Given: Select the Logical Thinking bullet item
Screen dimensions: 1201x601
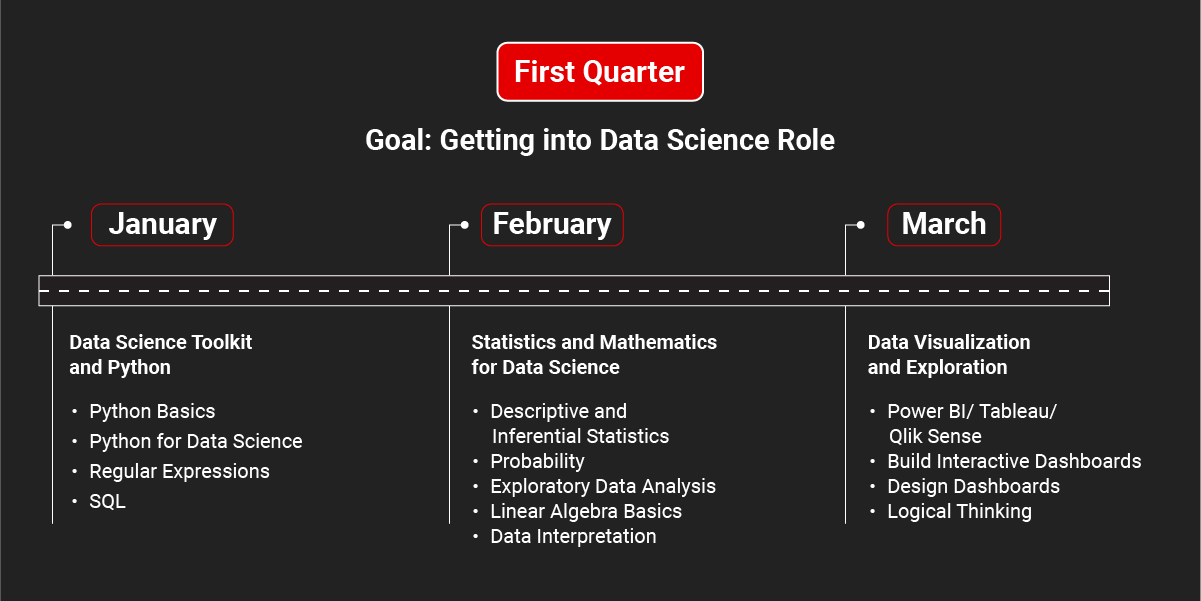Looking at the screenshot, I should (959, 511).
